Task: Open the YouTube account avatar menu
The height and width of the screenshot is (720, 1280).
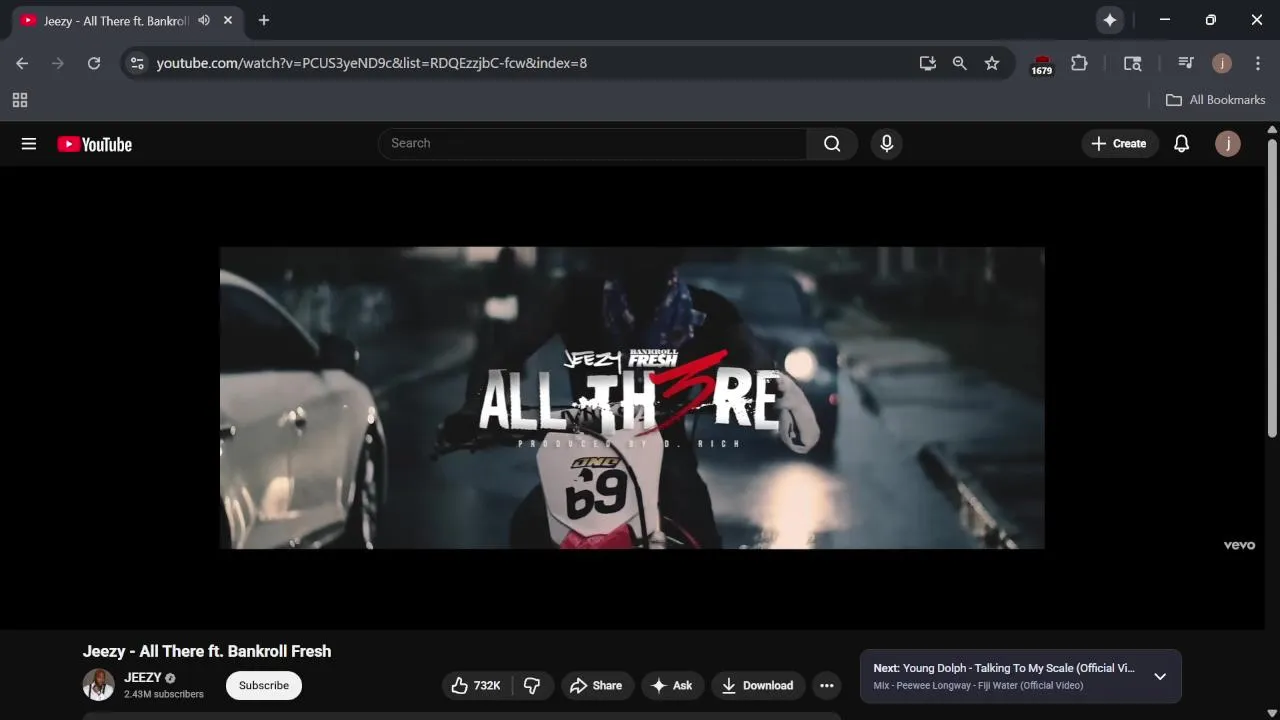Action: [x=1228, y=144]
